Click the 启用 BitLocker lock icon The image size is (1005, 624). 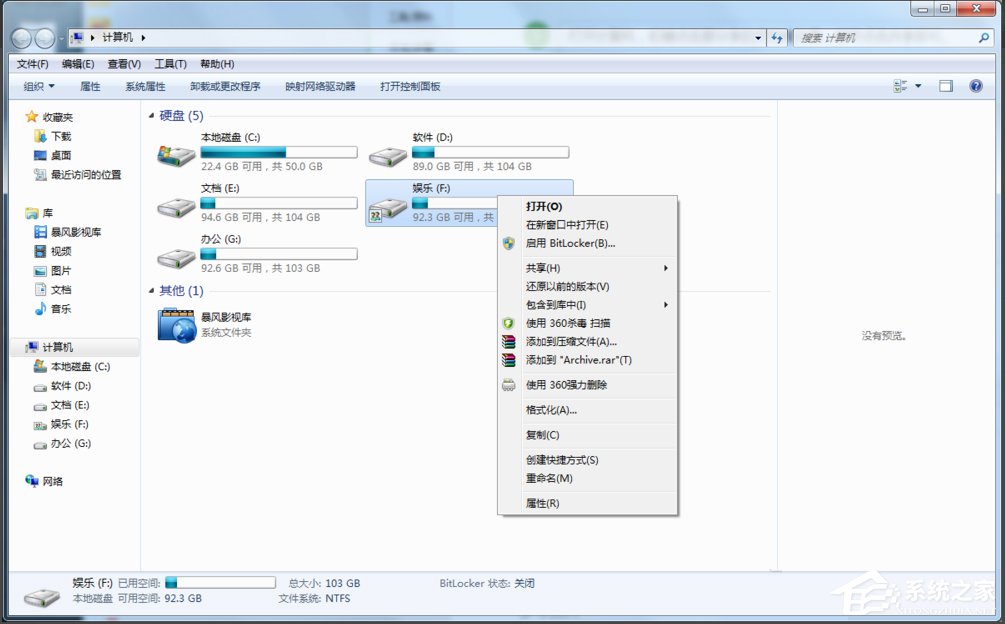(510, 242)
